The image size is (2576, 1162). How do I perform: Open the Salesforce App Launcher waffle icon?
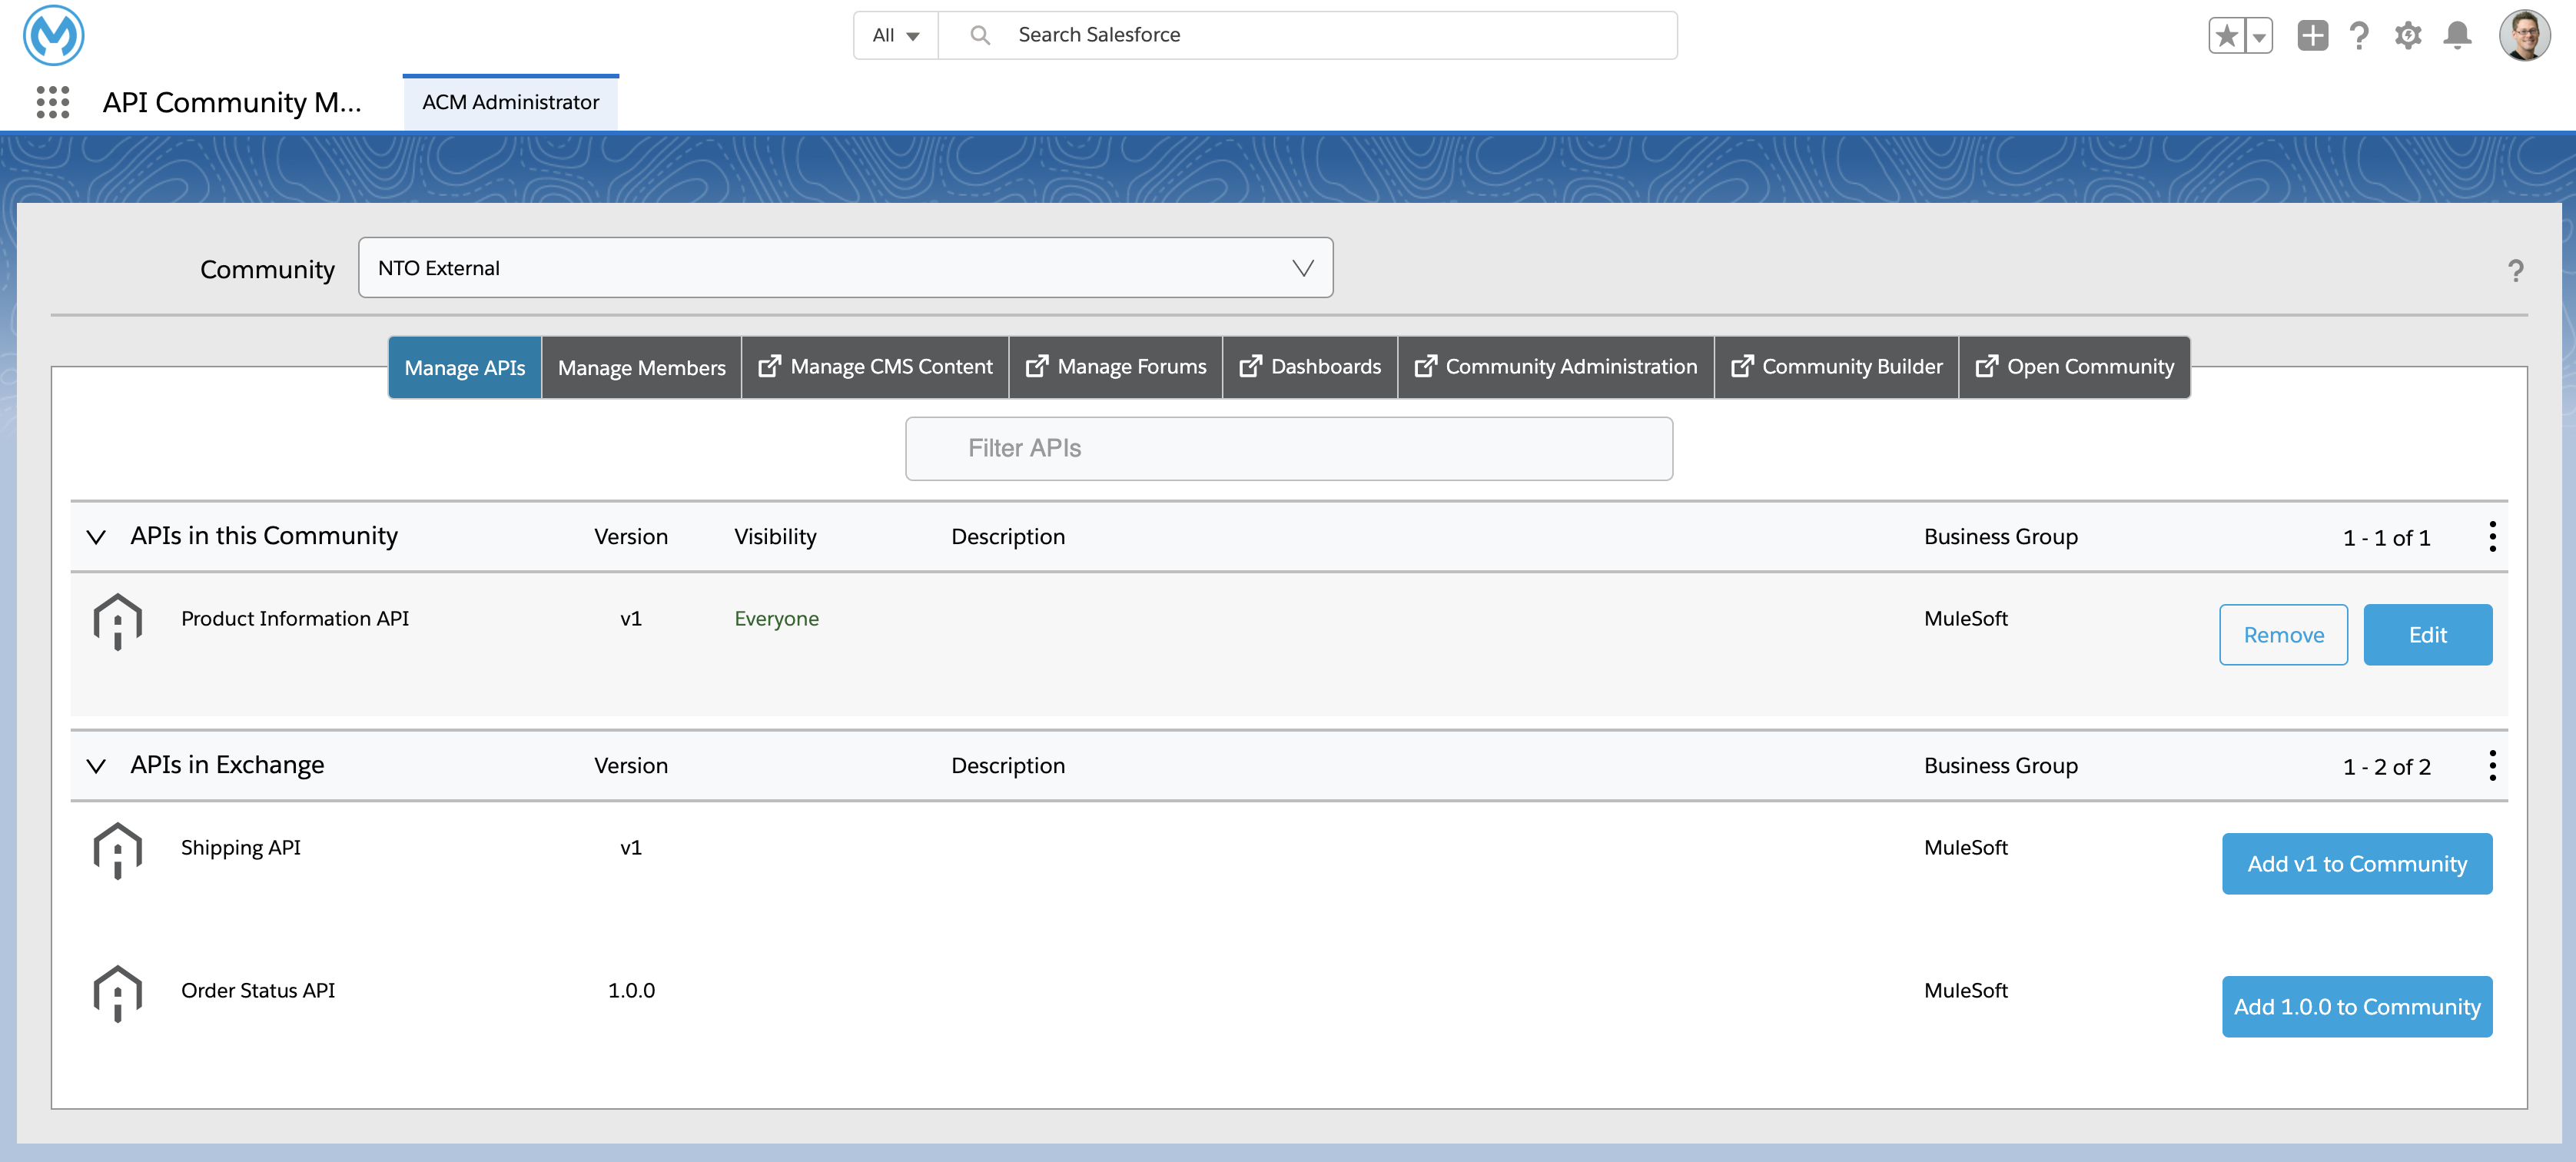[53, 101]
